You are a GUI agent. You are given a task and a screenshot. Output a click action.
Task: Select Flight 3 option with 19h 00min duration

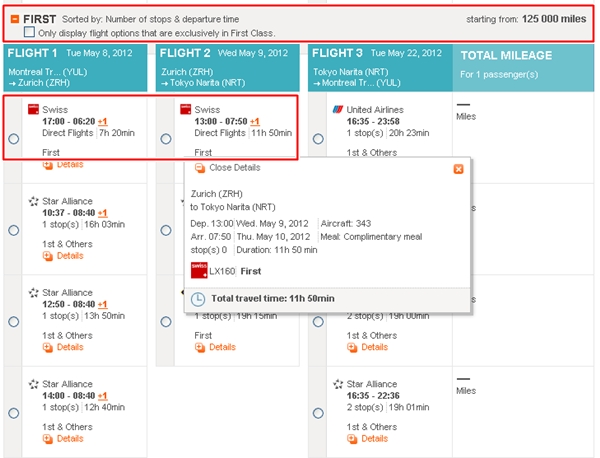click(x=318, y=322)
